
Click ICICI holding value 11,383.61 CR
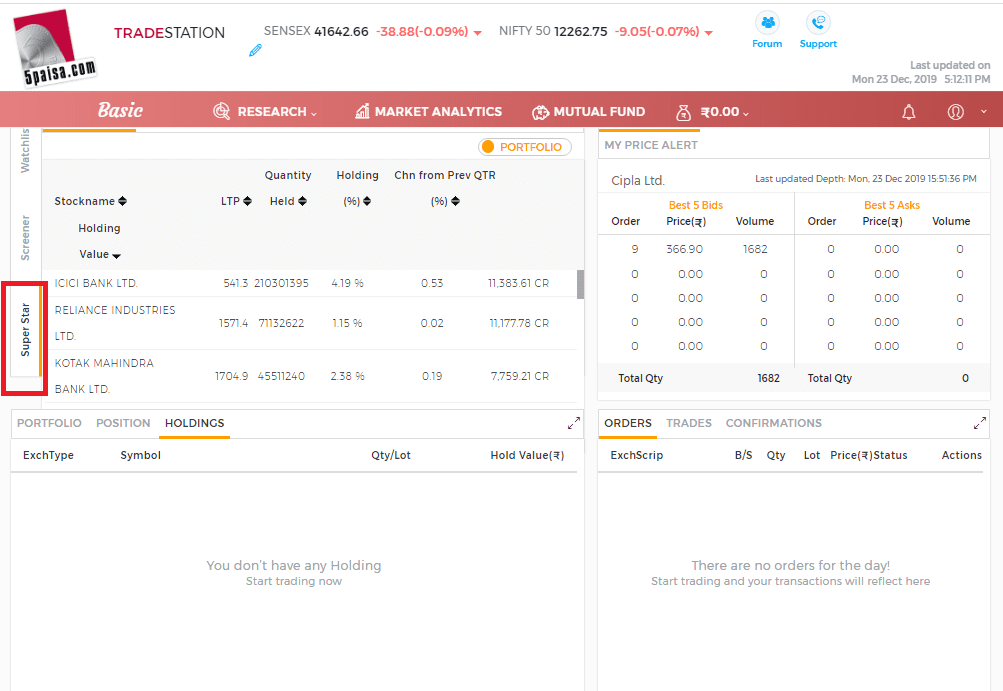(518, 283)
